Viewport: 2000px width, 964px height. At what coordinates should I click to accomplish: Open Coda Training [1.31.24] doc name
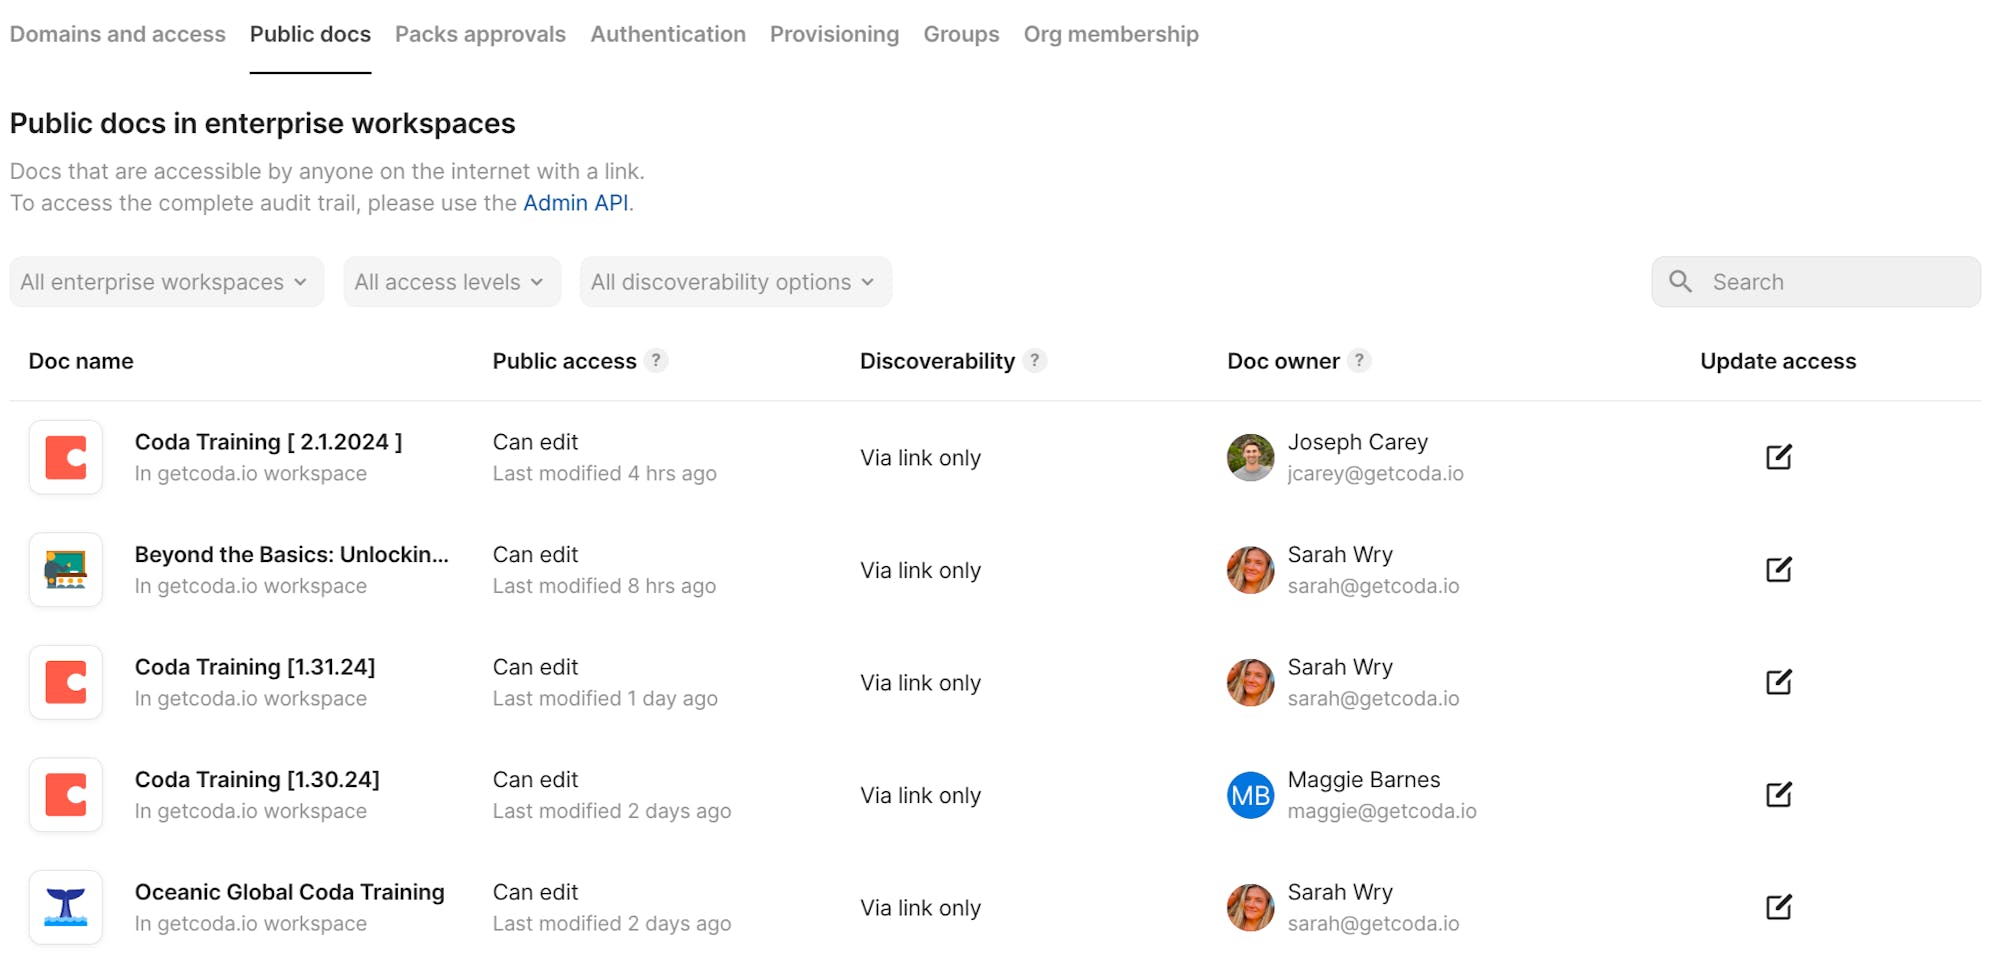[x=255, y=667]
